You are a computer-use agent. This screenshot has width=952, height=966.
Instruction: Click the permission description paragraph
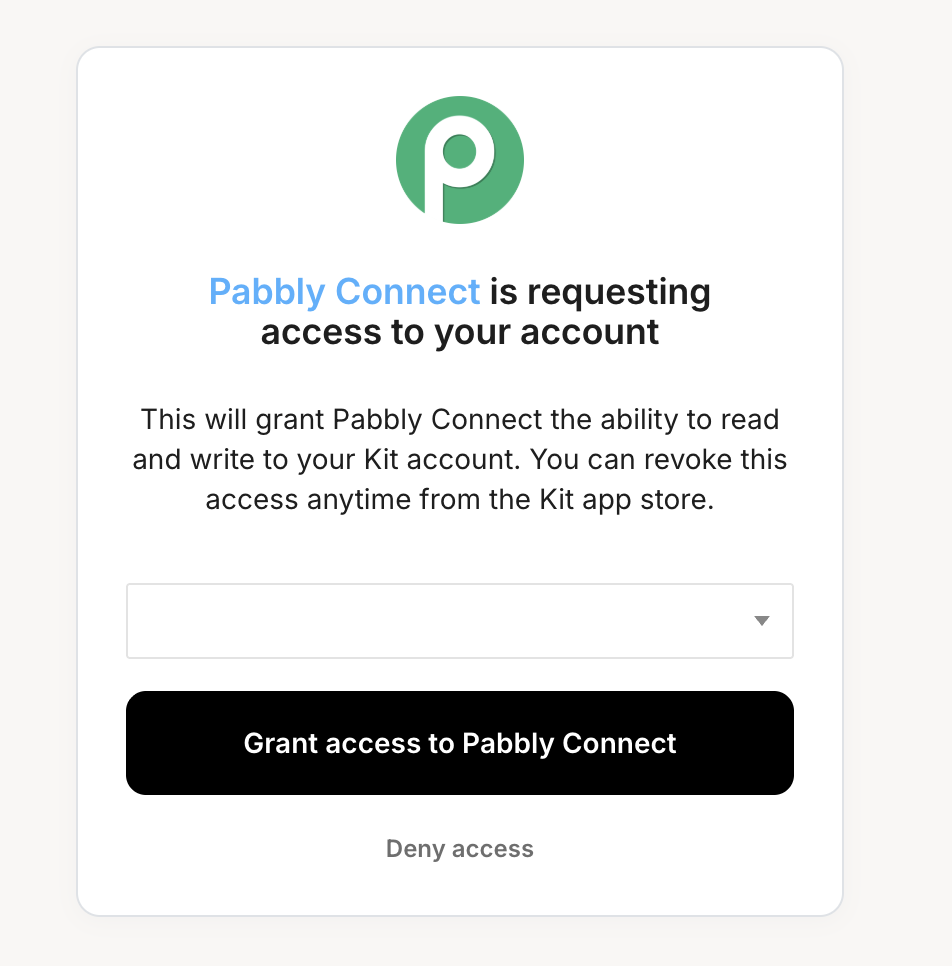460,460
